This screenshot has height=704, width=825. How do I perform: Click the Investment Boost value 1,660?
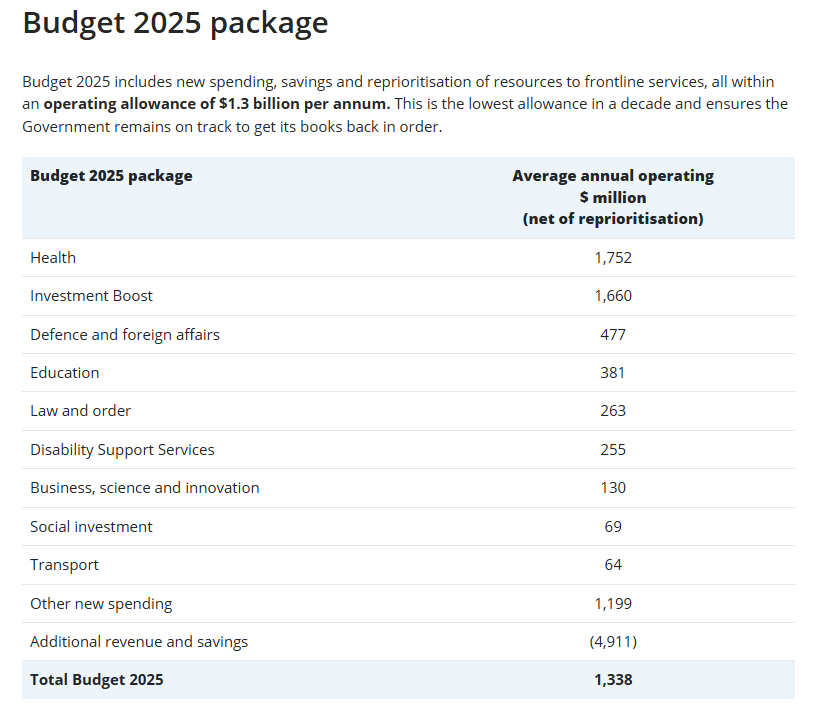[x=613, y=296]
